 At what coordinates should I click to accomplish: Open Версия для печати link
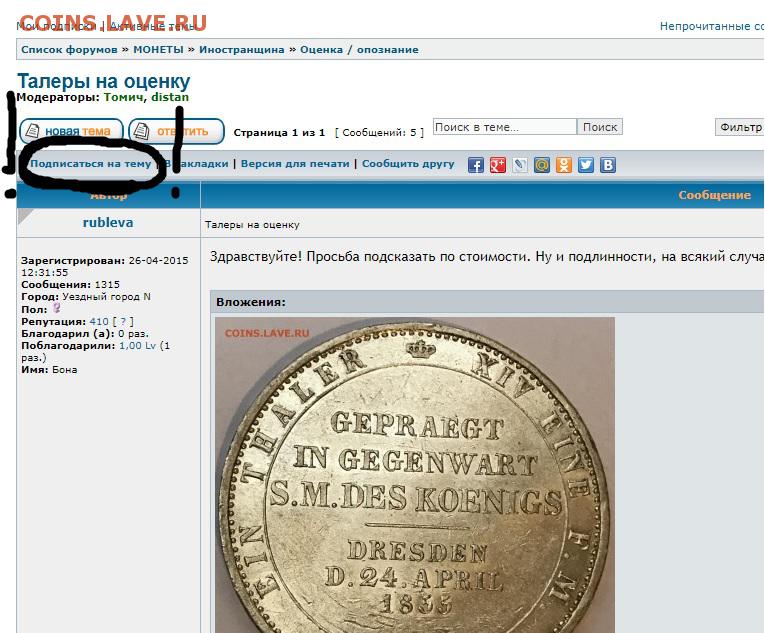click(295, 164)
